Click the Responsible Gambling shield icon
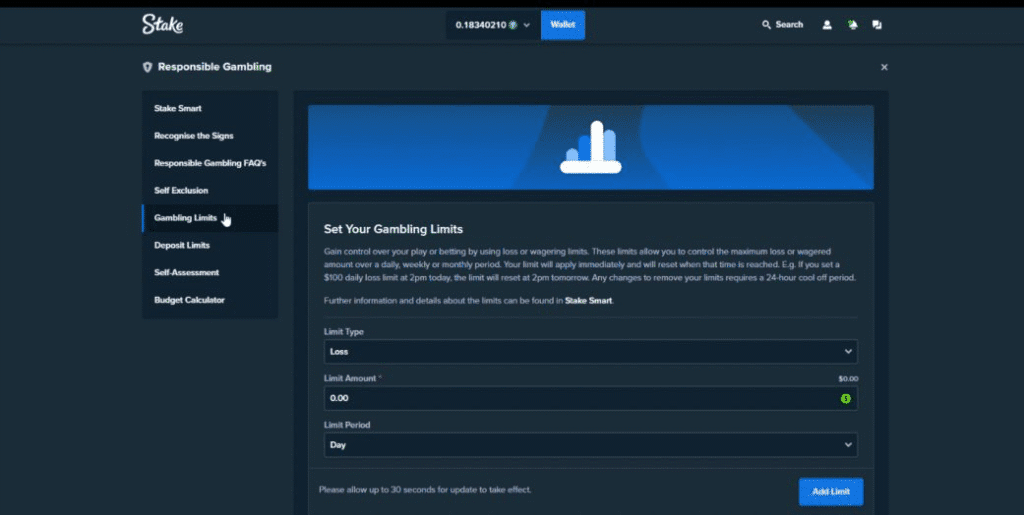Viewport: 1024px width, 515px height. tap(148, 67)
